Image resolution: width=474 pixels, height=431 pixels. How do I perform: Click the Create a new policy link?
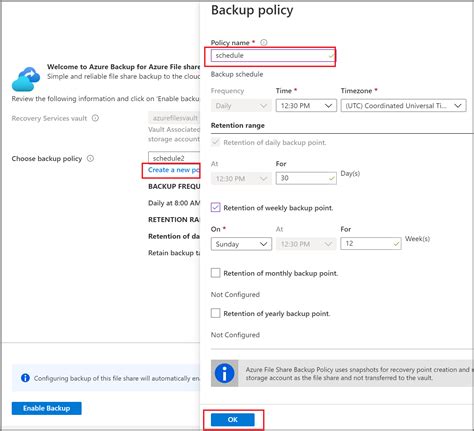click(174, 170)
